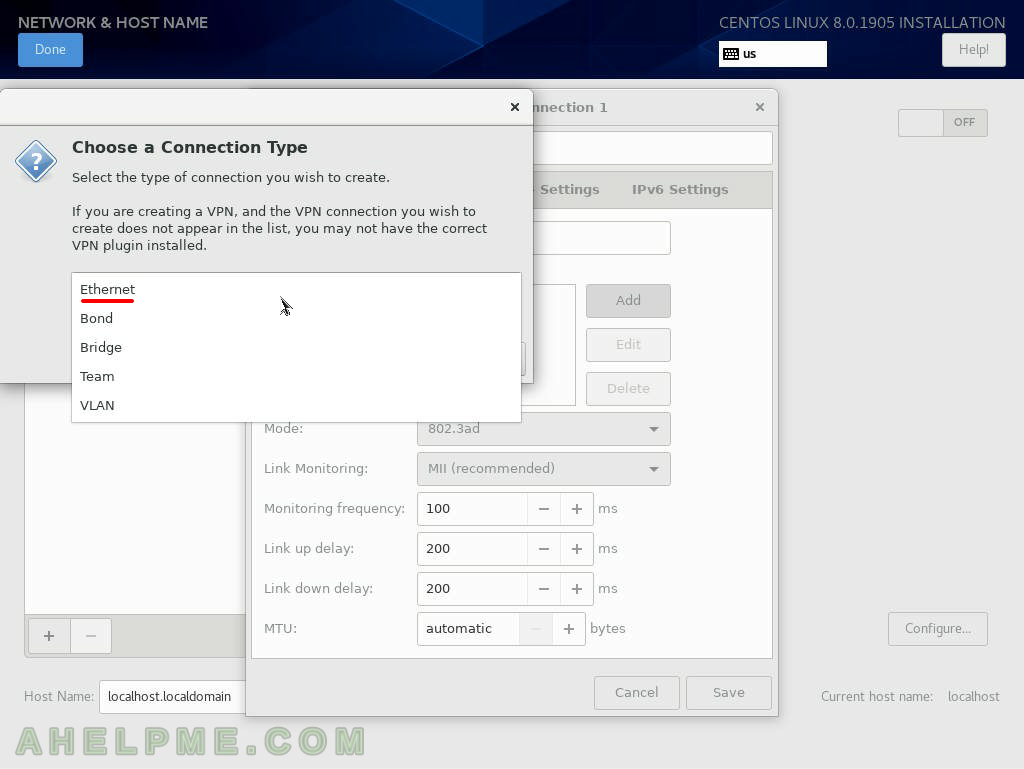Cancel the bond connection editor
This screenshot has width=1024, height=769.
coord(637,693)
